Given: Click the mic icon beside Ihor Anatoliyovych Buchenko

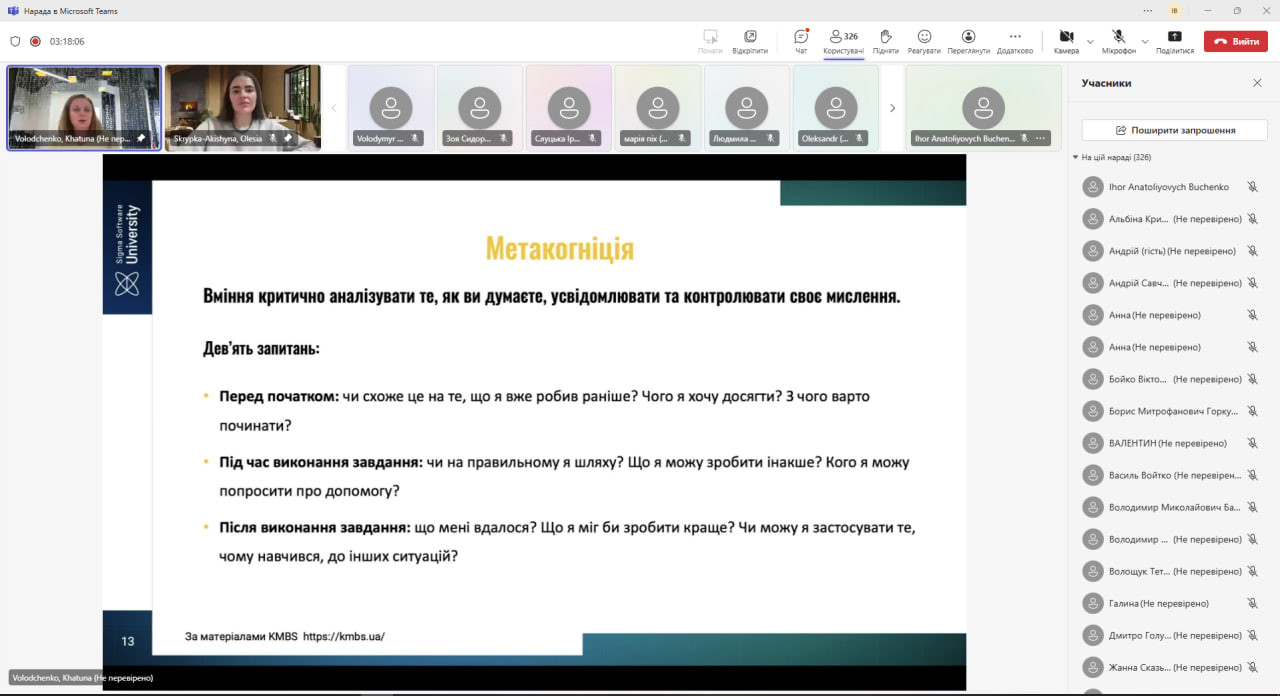Looking at the screenshot, I should pyautogui.click(x=1252, y=187).
